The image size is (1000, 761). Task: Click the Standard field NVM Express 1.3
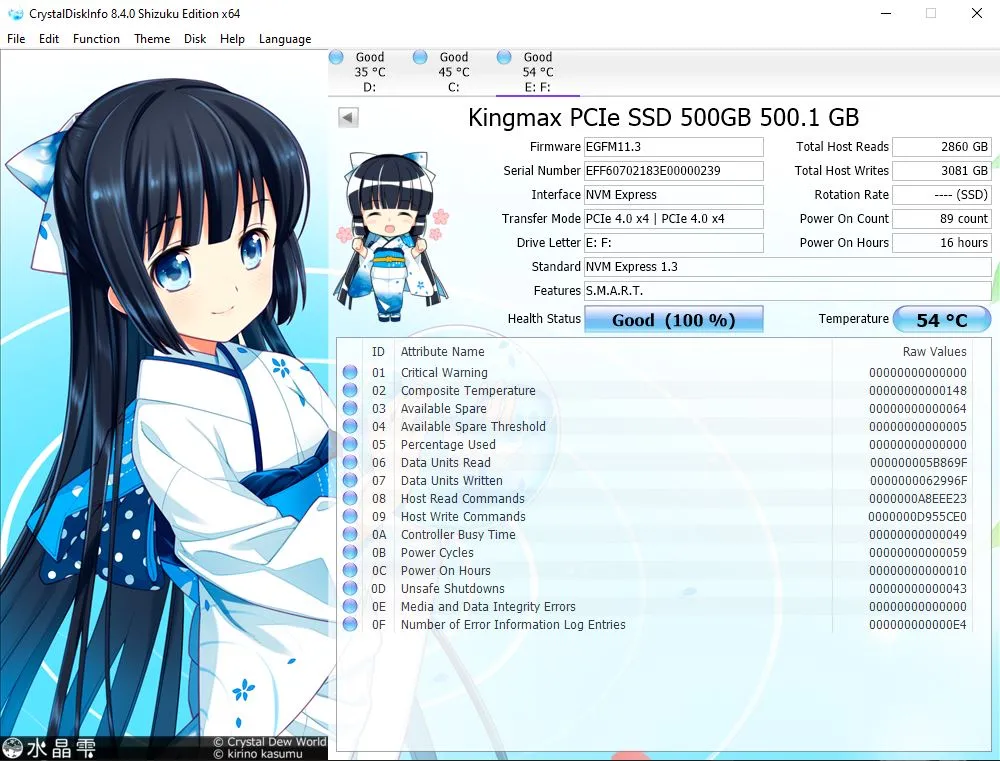[x=788, y=267]
